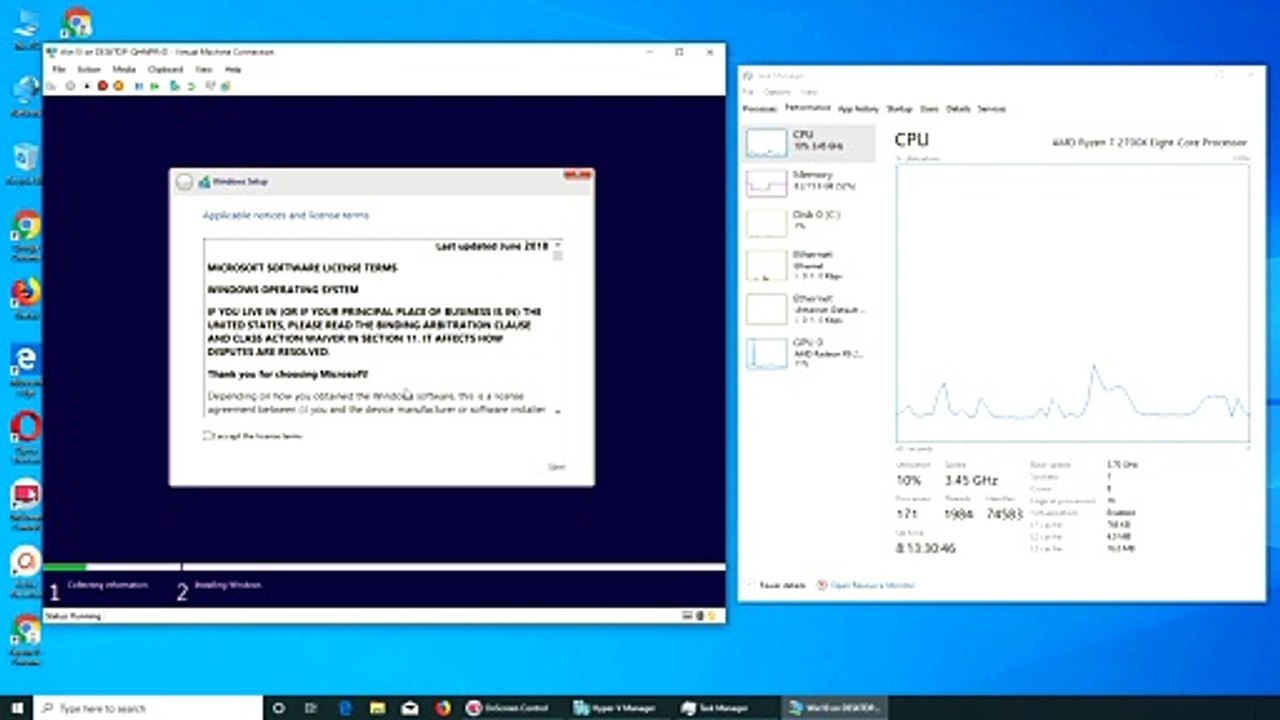Open the Clipboard menu in VM Connection
1280x720 pixels.
[165, 69]
